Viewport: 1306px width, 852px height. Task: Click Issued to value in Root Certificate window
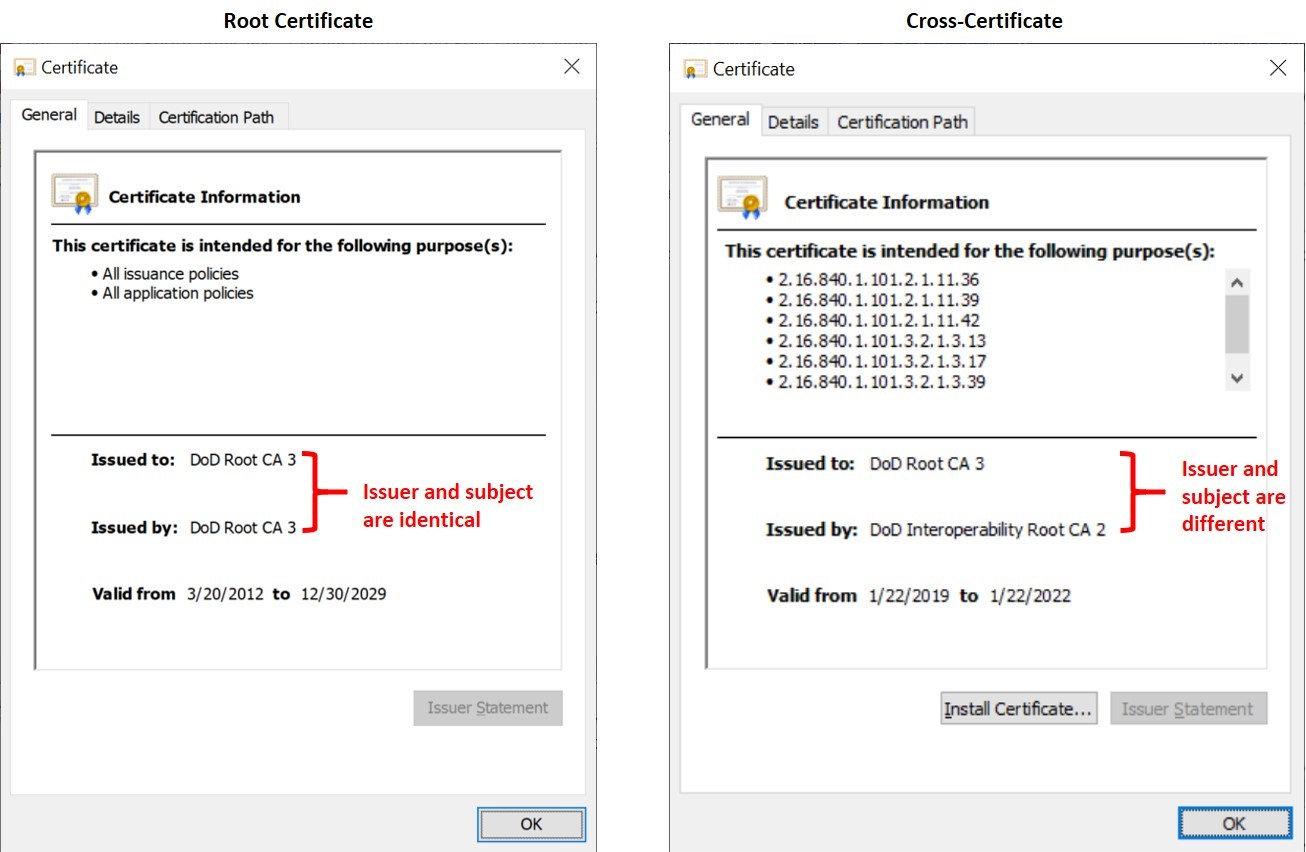click(x=243, y=460)
